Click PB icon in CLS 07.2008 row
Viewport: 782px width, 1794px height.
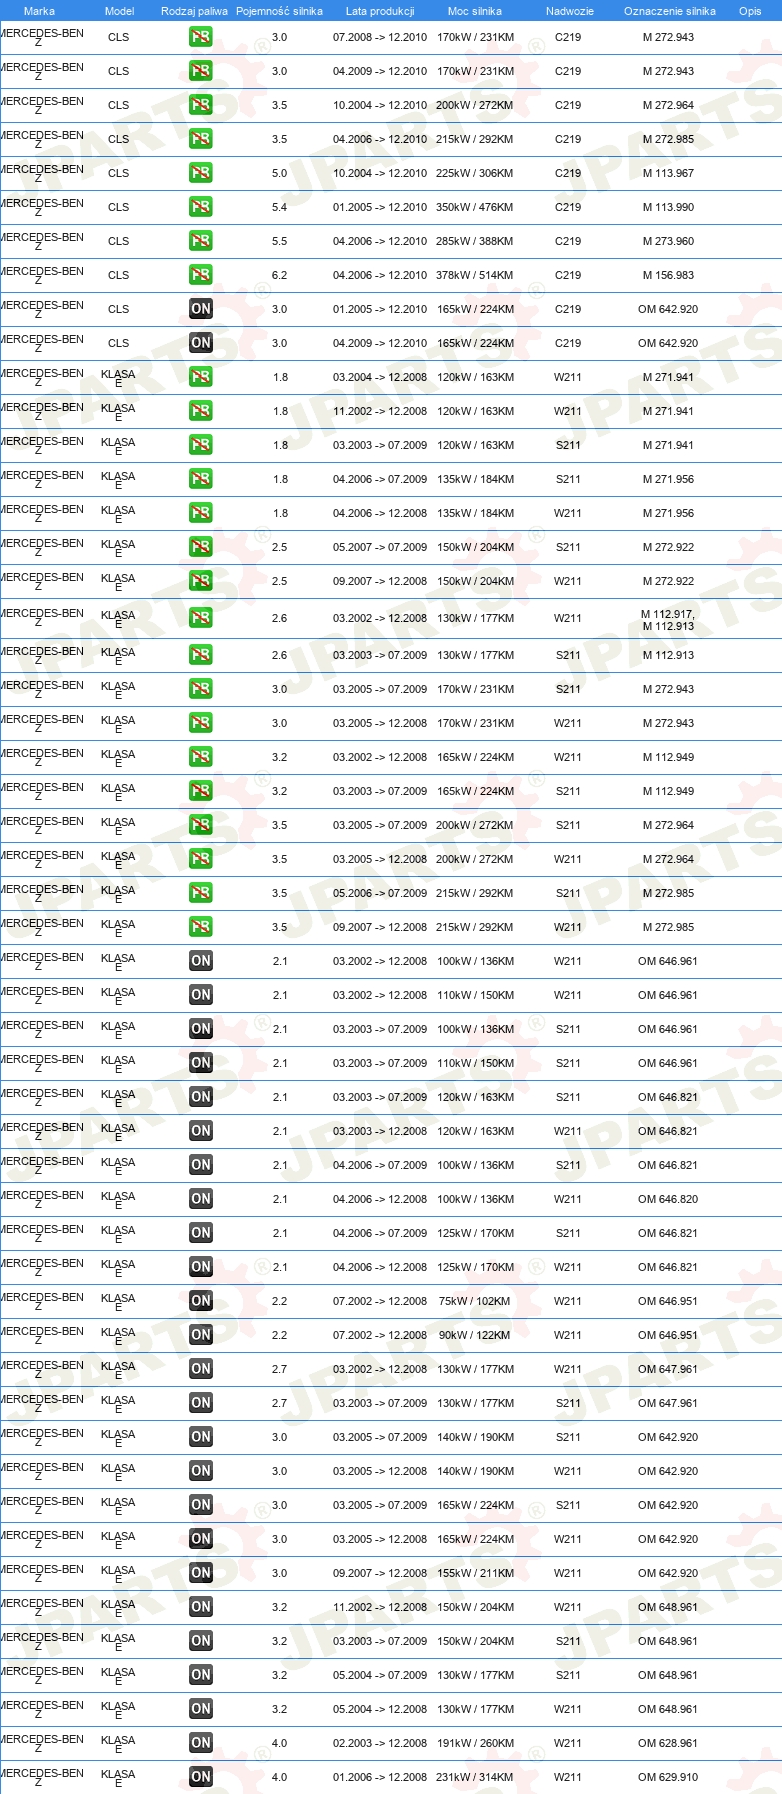(200, 37)
